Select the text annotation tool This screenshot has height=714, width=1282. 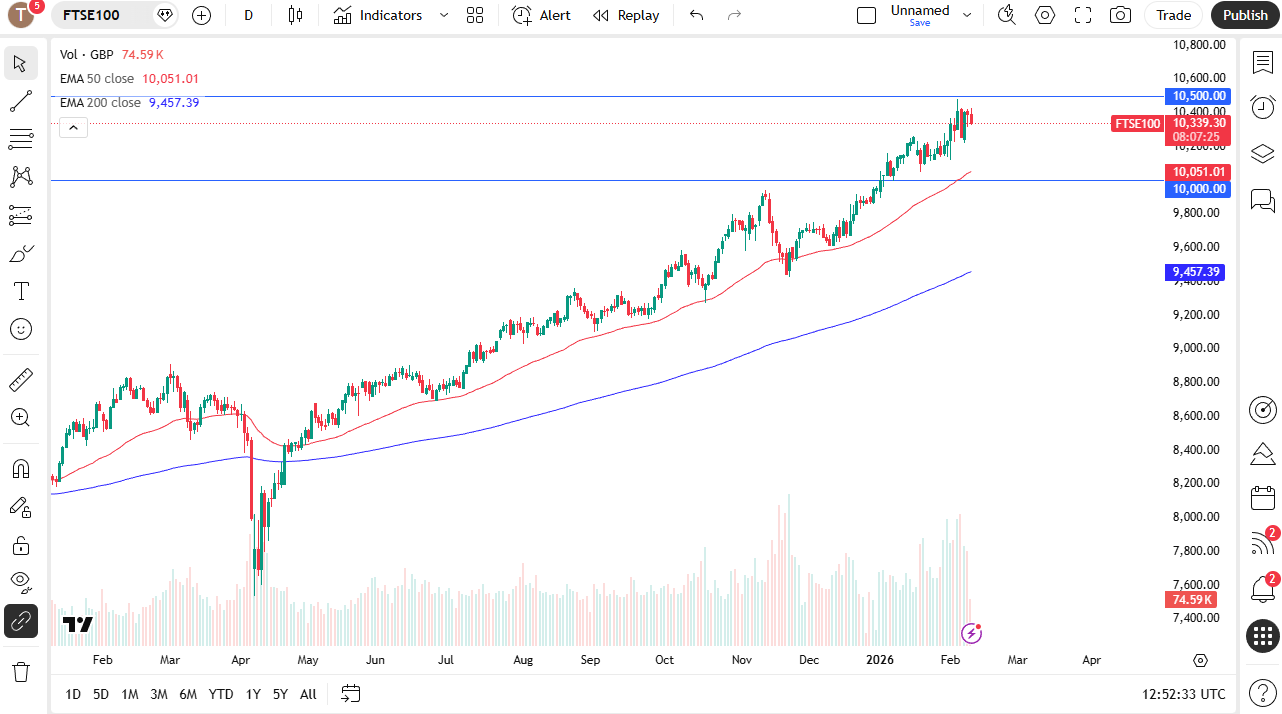(21, 291)
